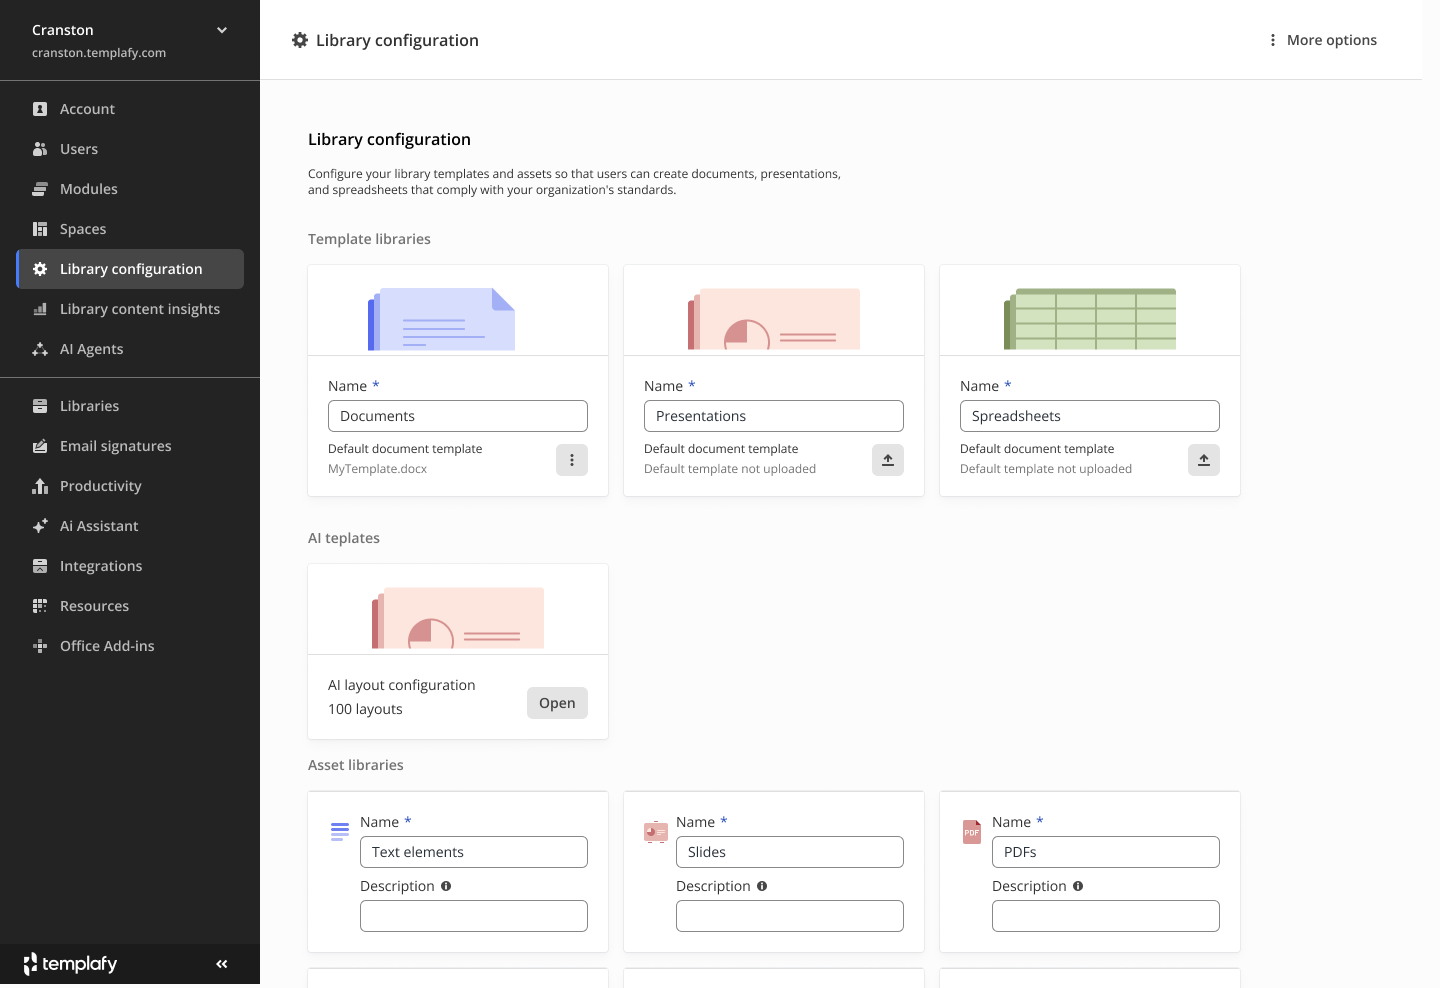Image resolution: width=1440 pixels, height=988 pixels.
Task: Expand the Cranston tenant dropdown
Action: click(x=222, y=30)
